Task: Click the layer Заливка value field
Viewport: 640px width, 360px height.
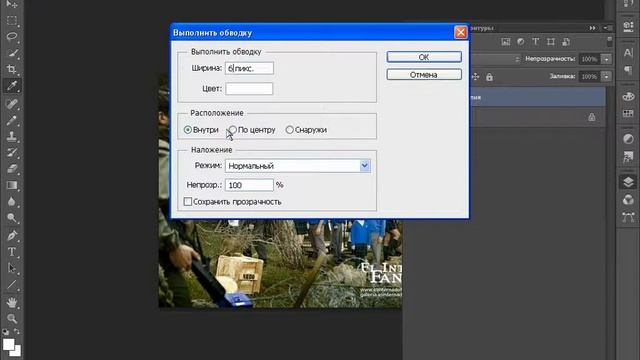Action: (x=589, y=76)
